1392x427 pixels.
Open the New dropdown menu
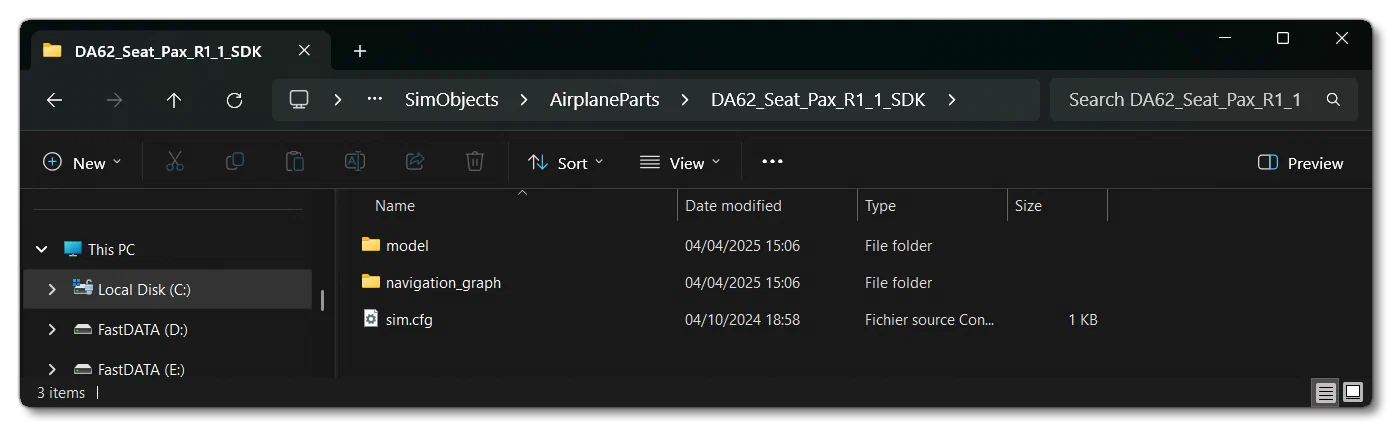tap(82, 163)
